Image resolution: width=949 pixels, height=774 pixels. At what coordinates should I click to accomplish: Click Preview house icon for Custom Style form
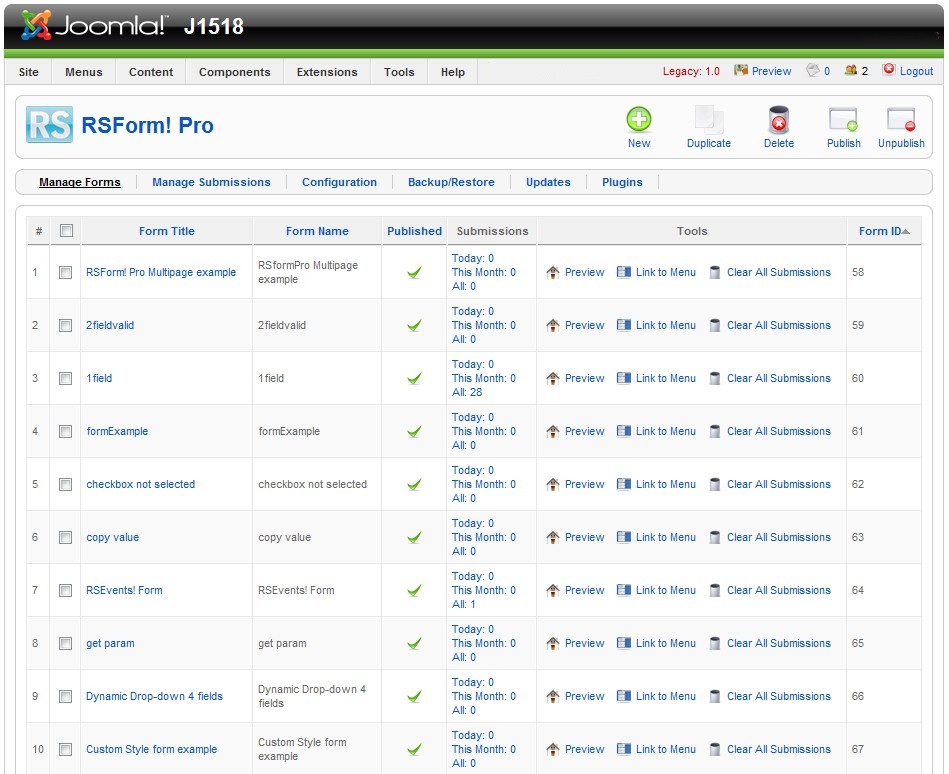(x=553, y=749)
